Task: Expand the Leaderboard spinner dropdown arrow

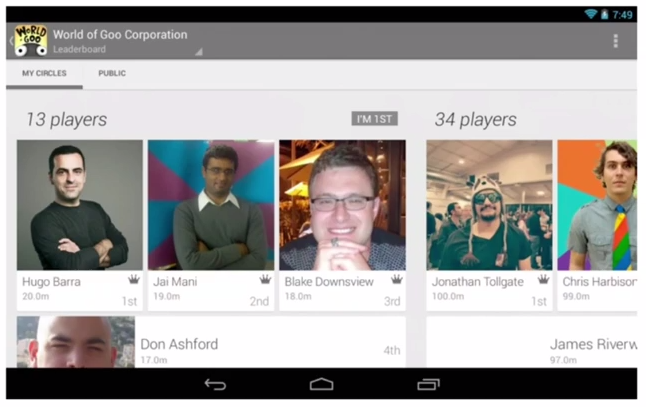Action: pyautogui.click(x=199, y=52)
